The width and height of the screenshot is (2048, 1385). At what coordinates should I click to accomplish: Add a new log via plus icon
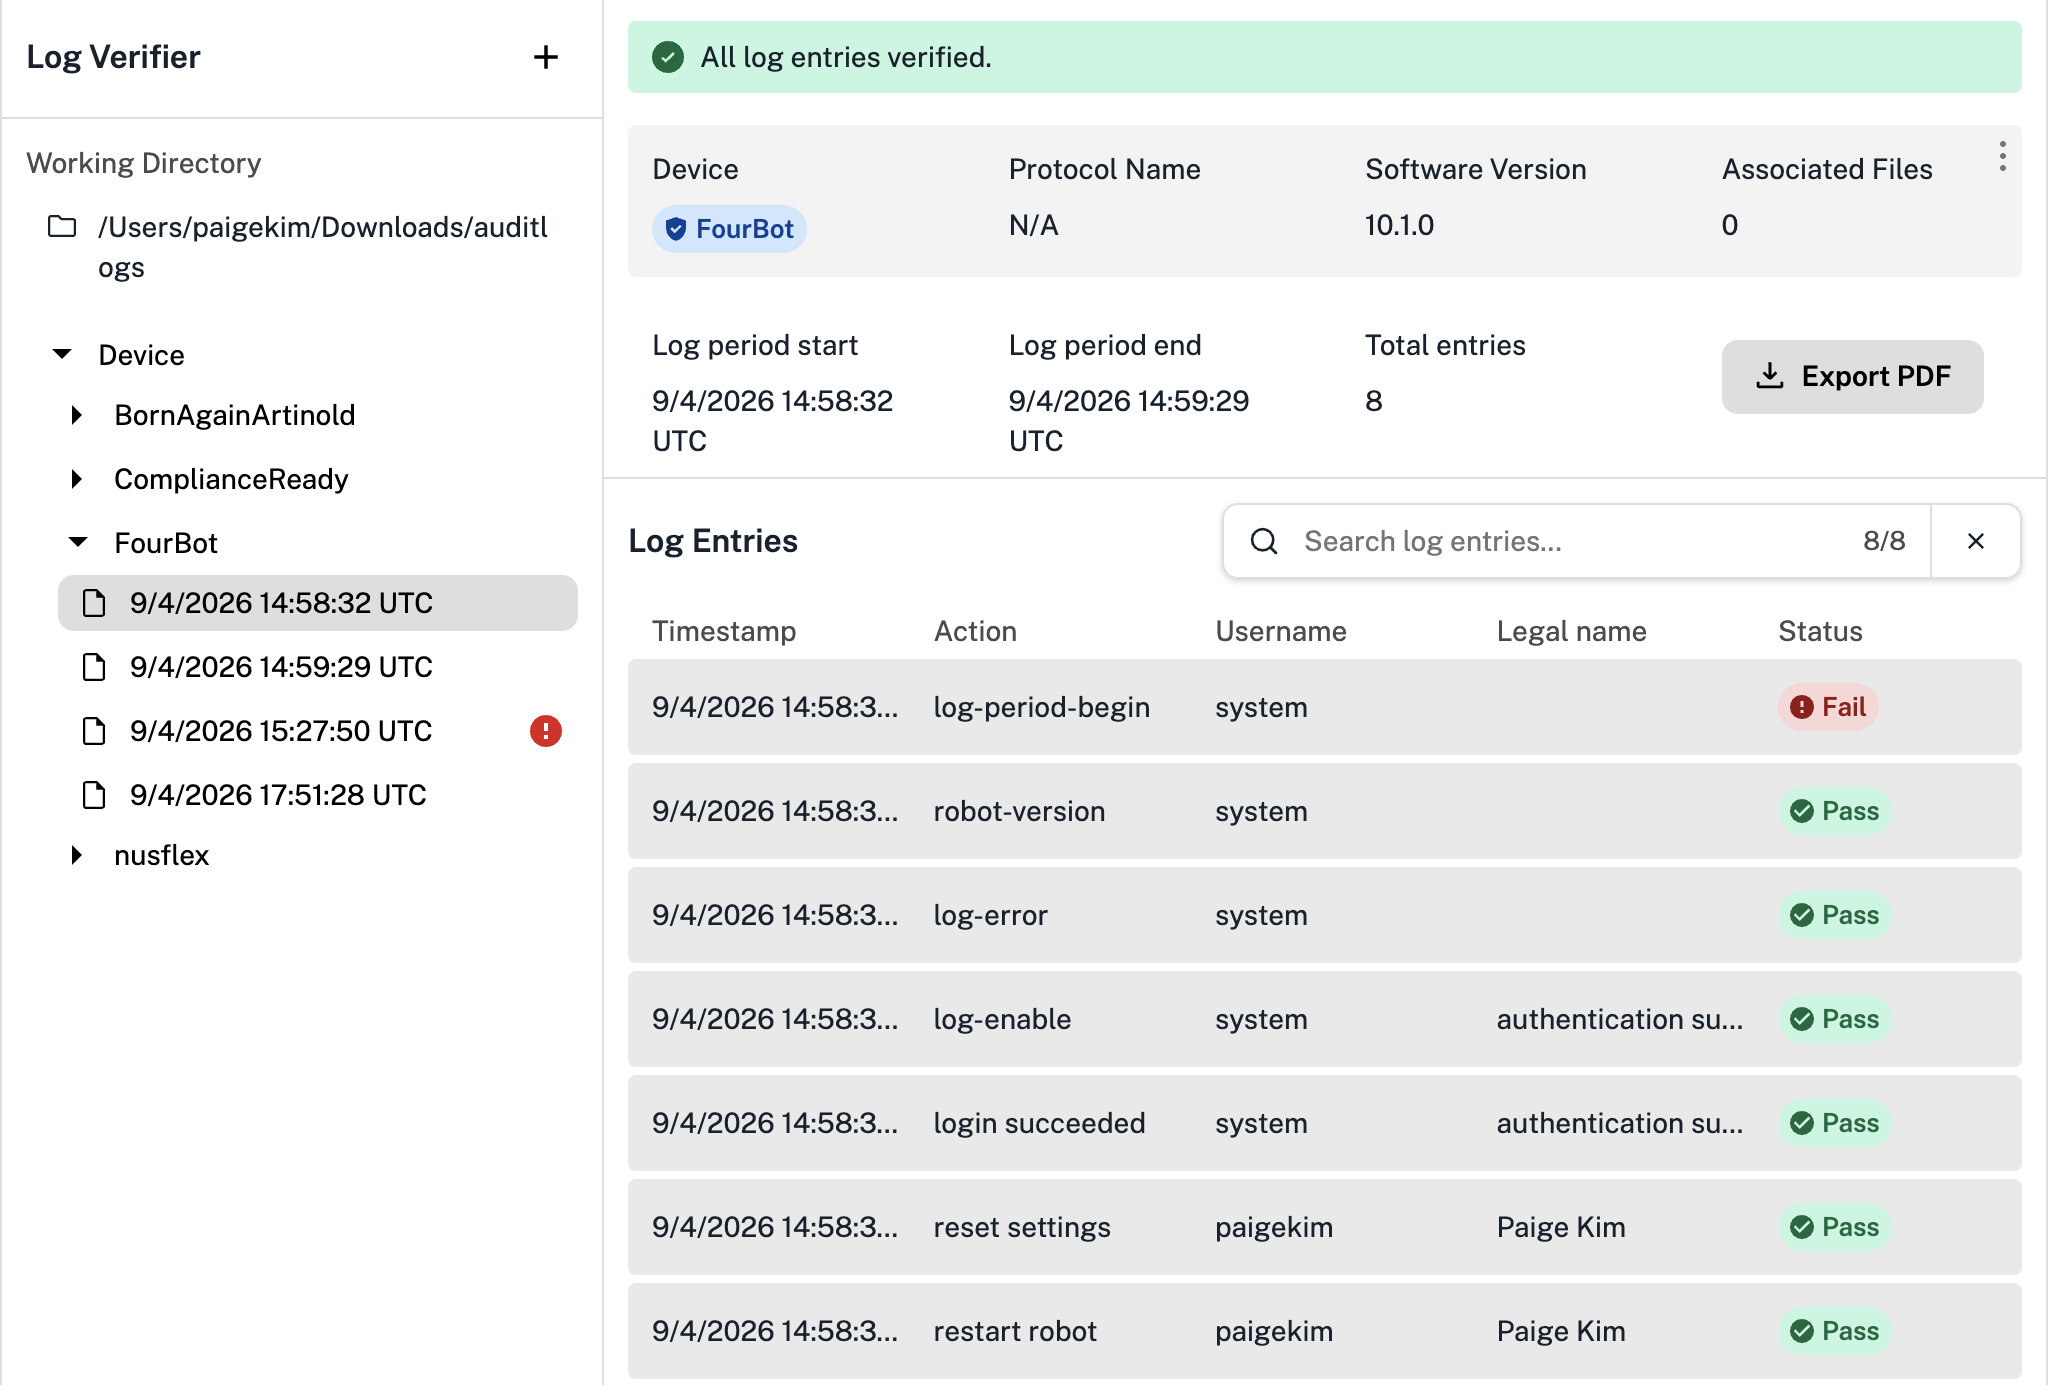tap(545, 57)
